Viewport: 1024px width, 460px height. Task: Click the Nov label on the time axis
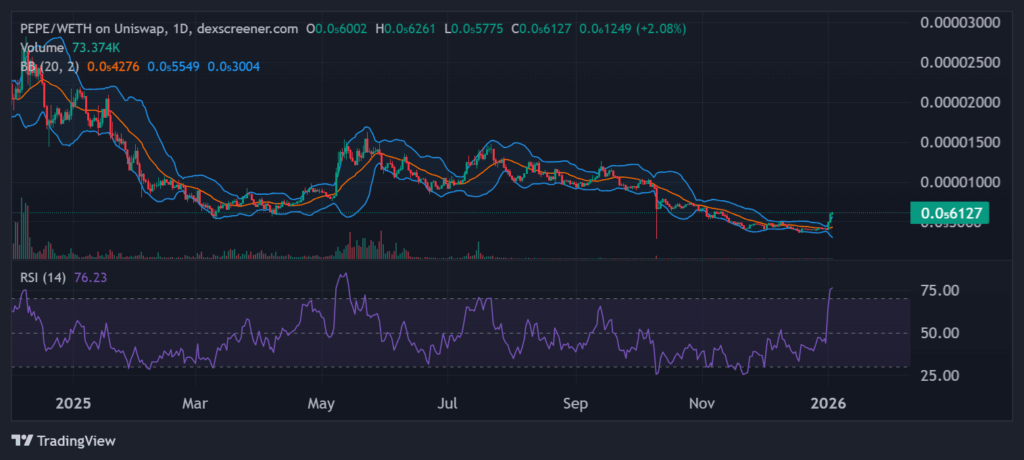[x=703, y=404]
